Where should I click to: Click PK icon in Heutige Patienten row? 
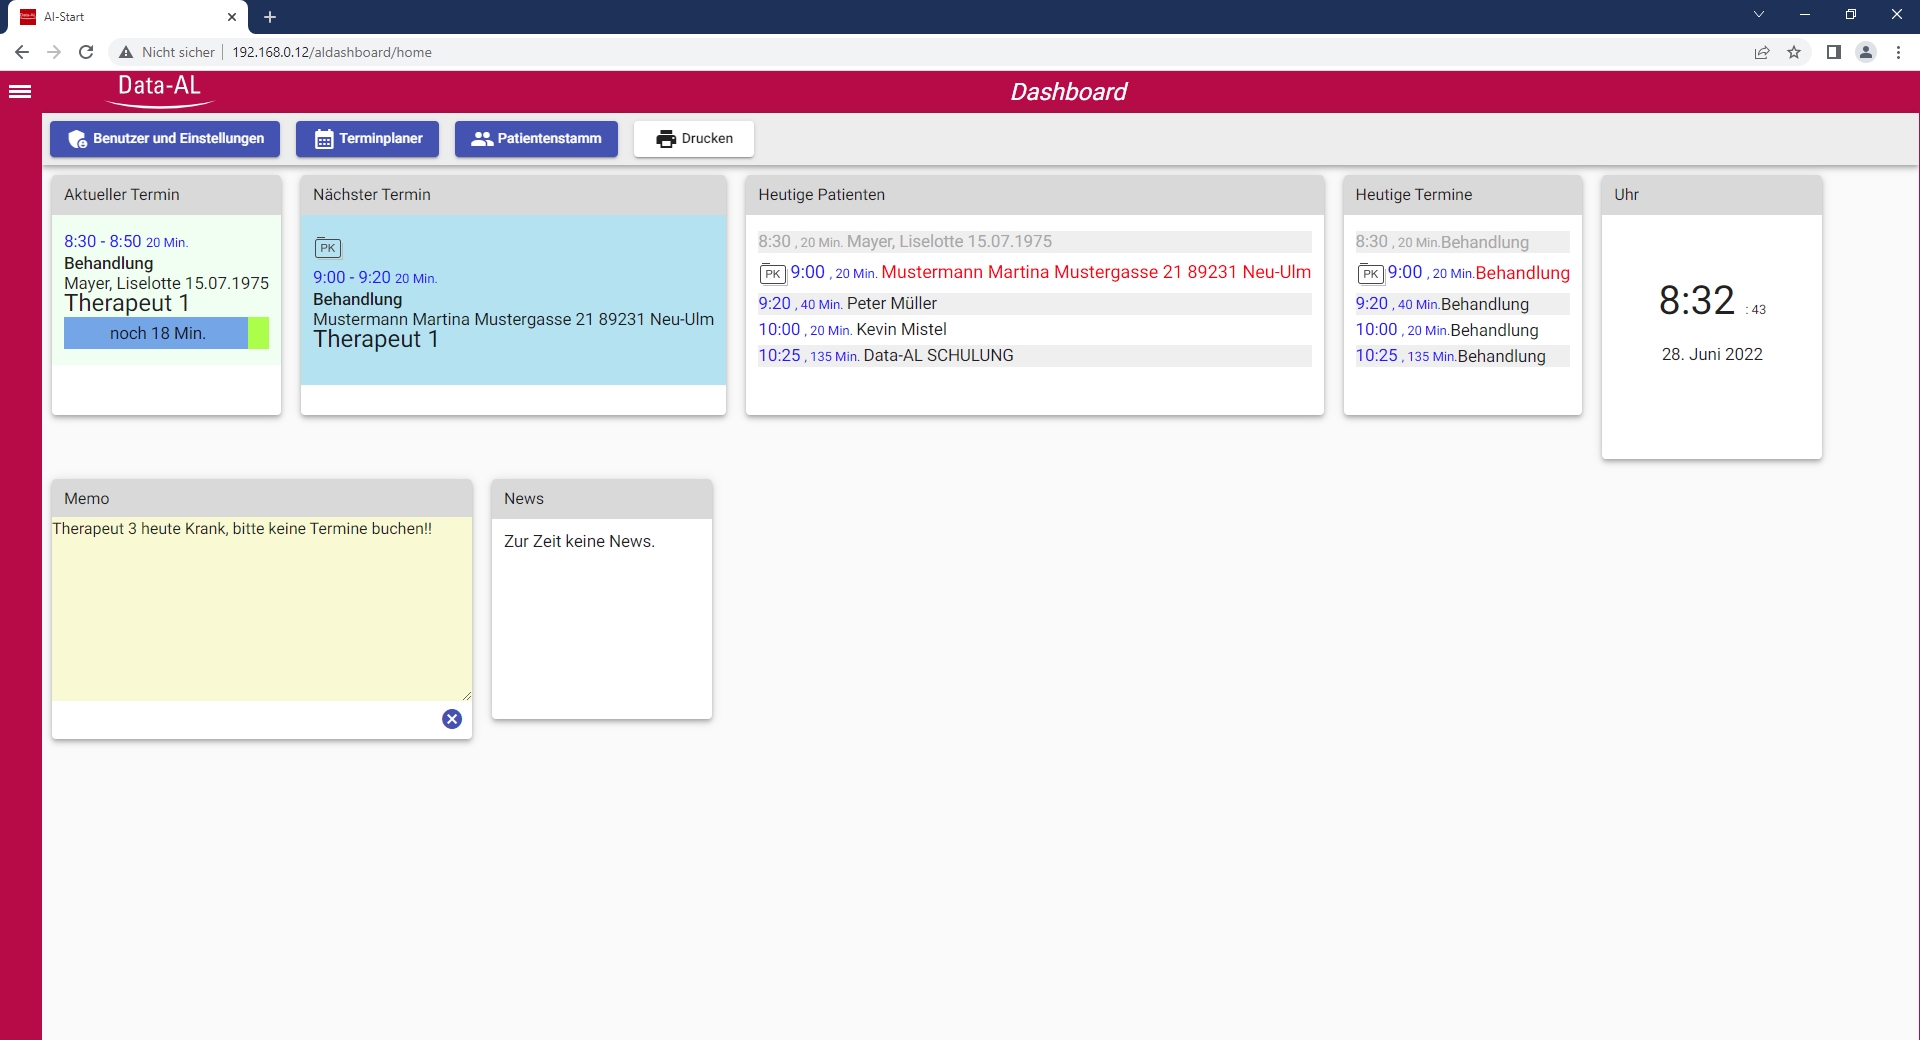coord(773,273)
